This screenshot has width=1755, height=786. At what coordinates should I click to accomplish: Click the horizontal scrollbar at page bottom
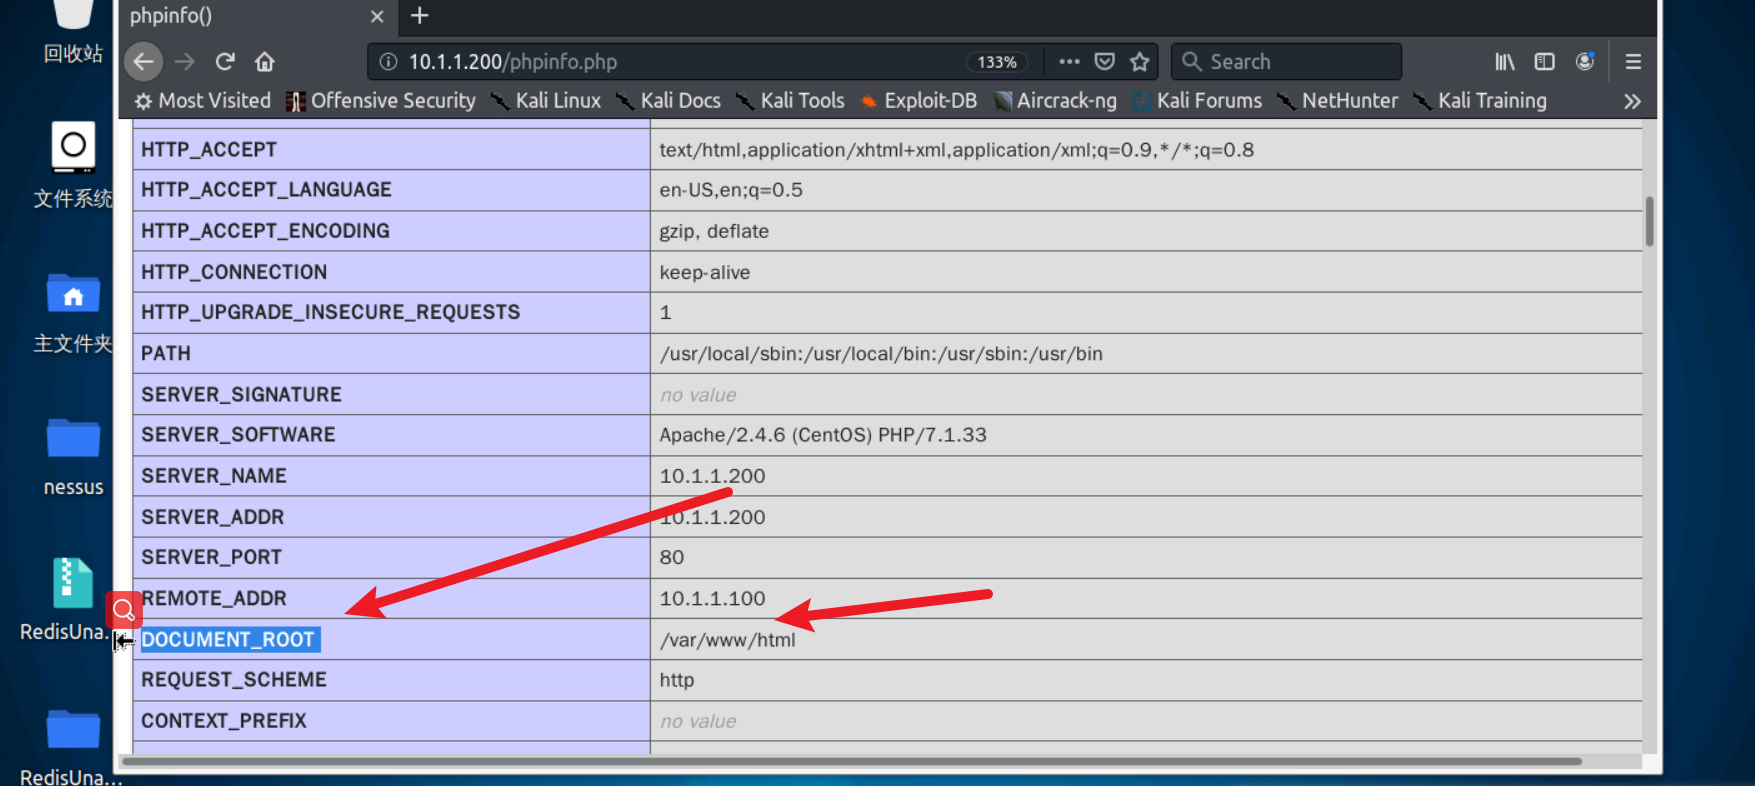click(852, 762)
